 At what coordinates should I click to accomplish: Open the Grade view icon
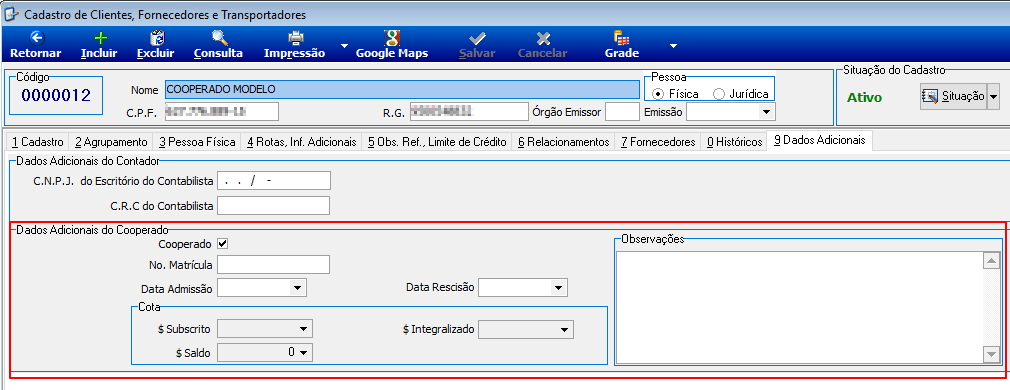[x=622, y=38]
